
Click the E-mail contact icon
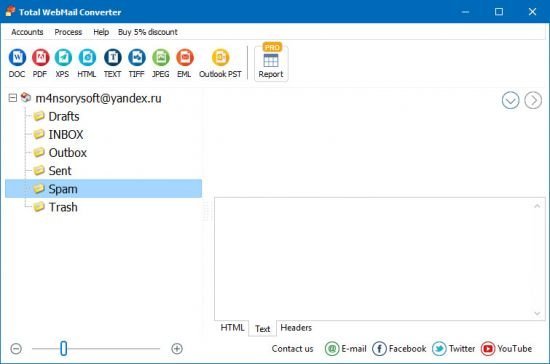click(332, 349)
